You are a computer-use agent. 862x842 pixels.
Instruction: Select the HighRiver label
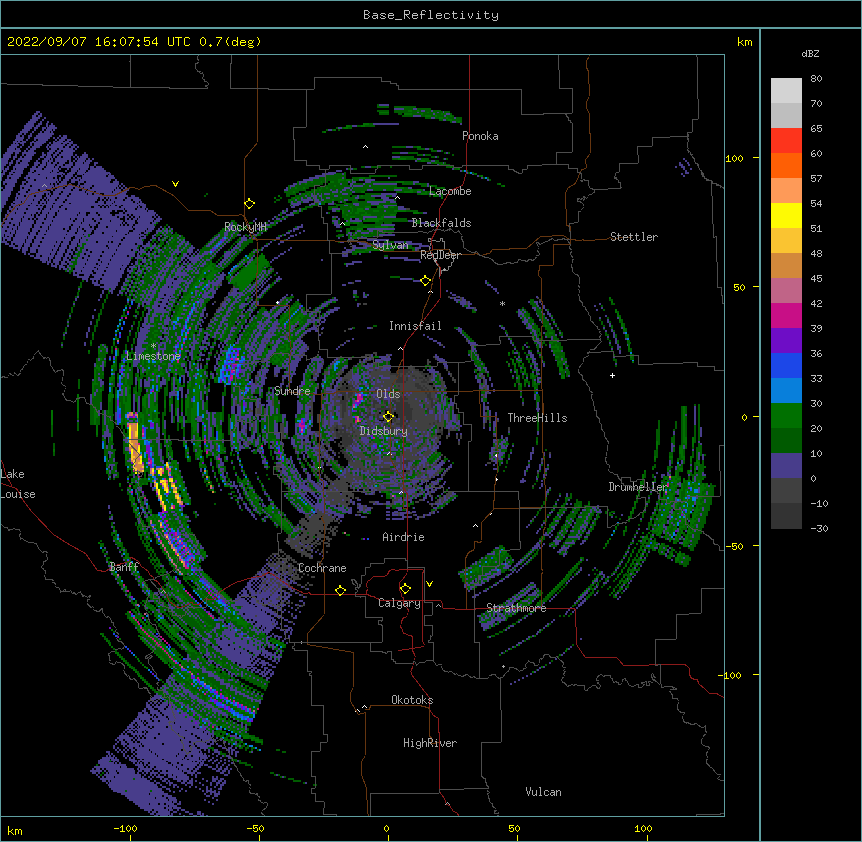tap(430, 743)
